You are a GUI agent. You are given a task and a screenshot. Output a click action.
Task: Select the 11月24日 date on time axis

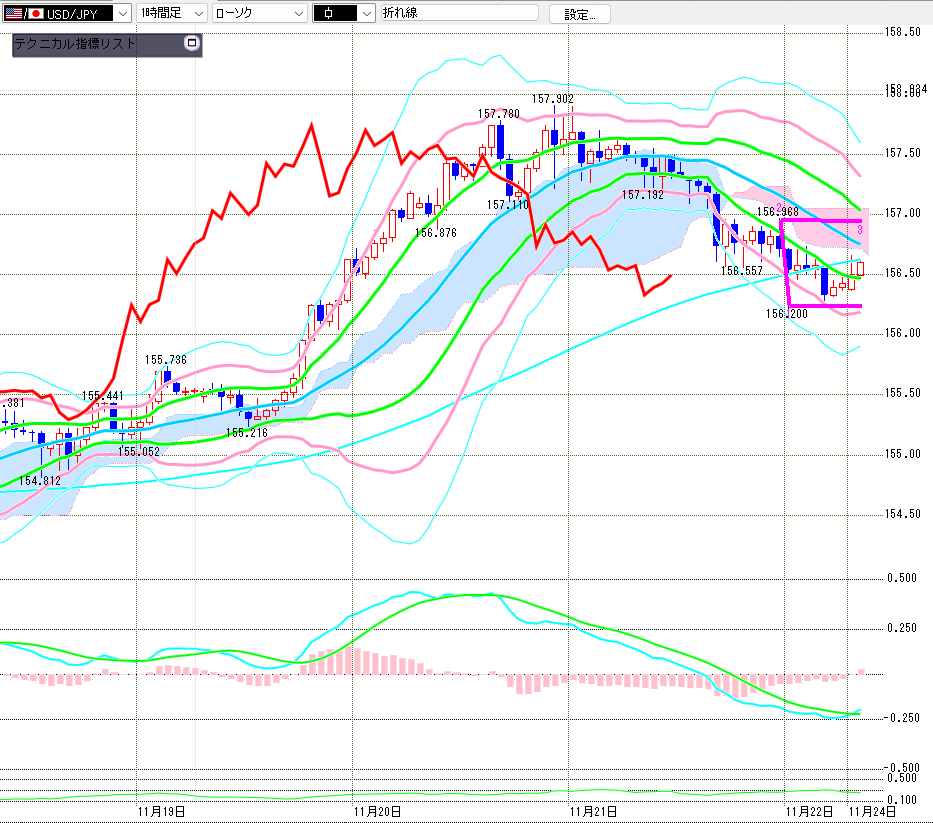[872, 811]
